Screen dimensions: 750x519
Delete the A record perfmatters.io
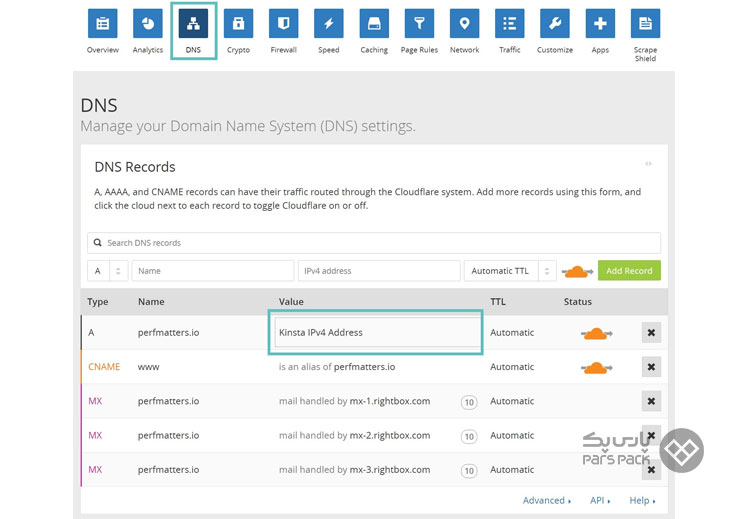point(651,332)
